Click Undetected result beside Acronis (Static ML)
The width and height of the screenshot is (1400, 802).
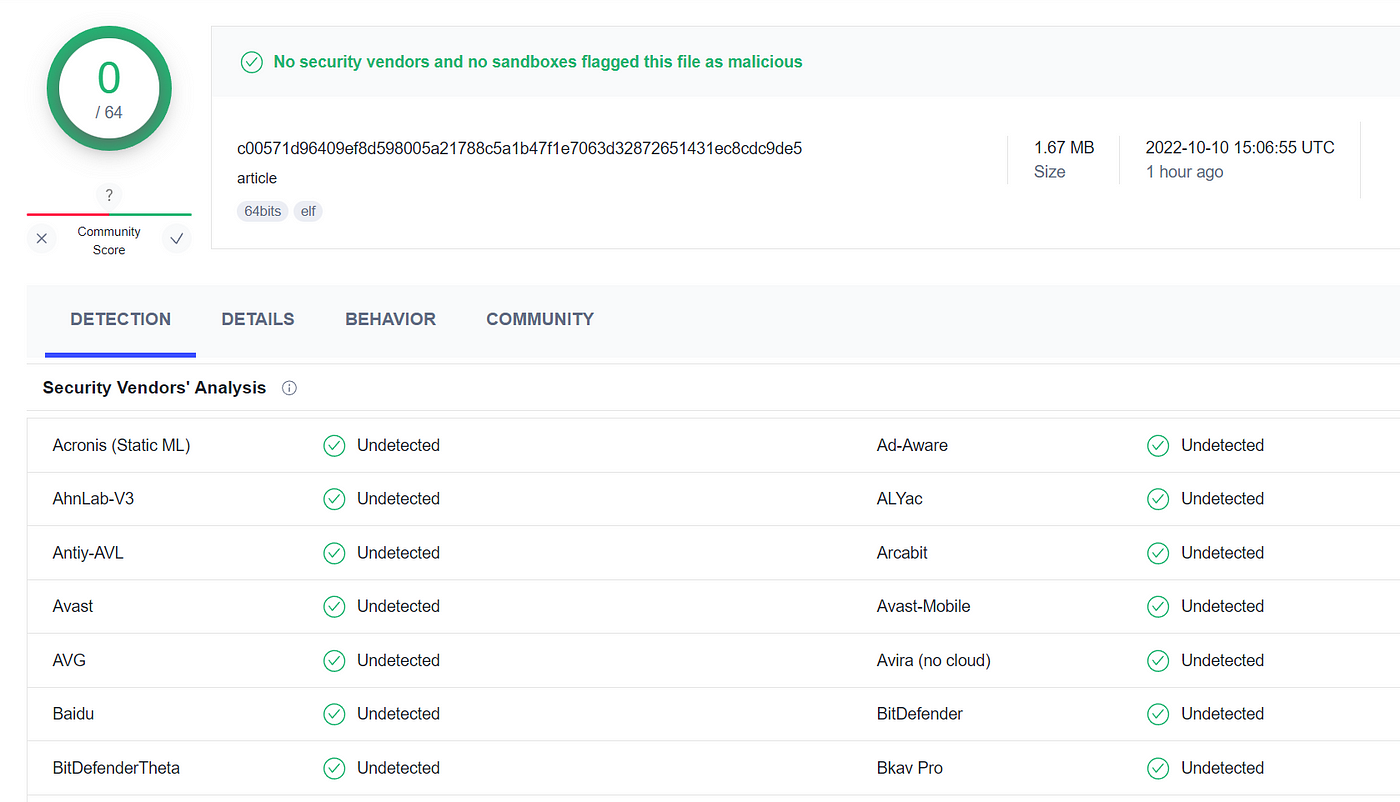pyautogui.click(x=398, y=446)
